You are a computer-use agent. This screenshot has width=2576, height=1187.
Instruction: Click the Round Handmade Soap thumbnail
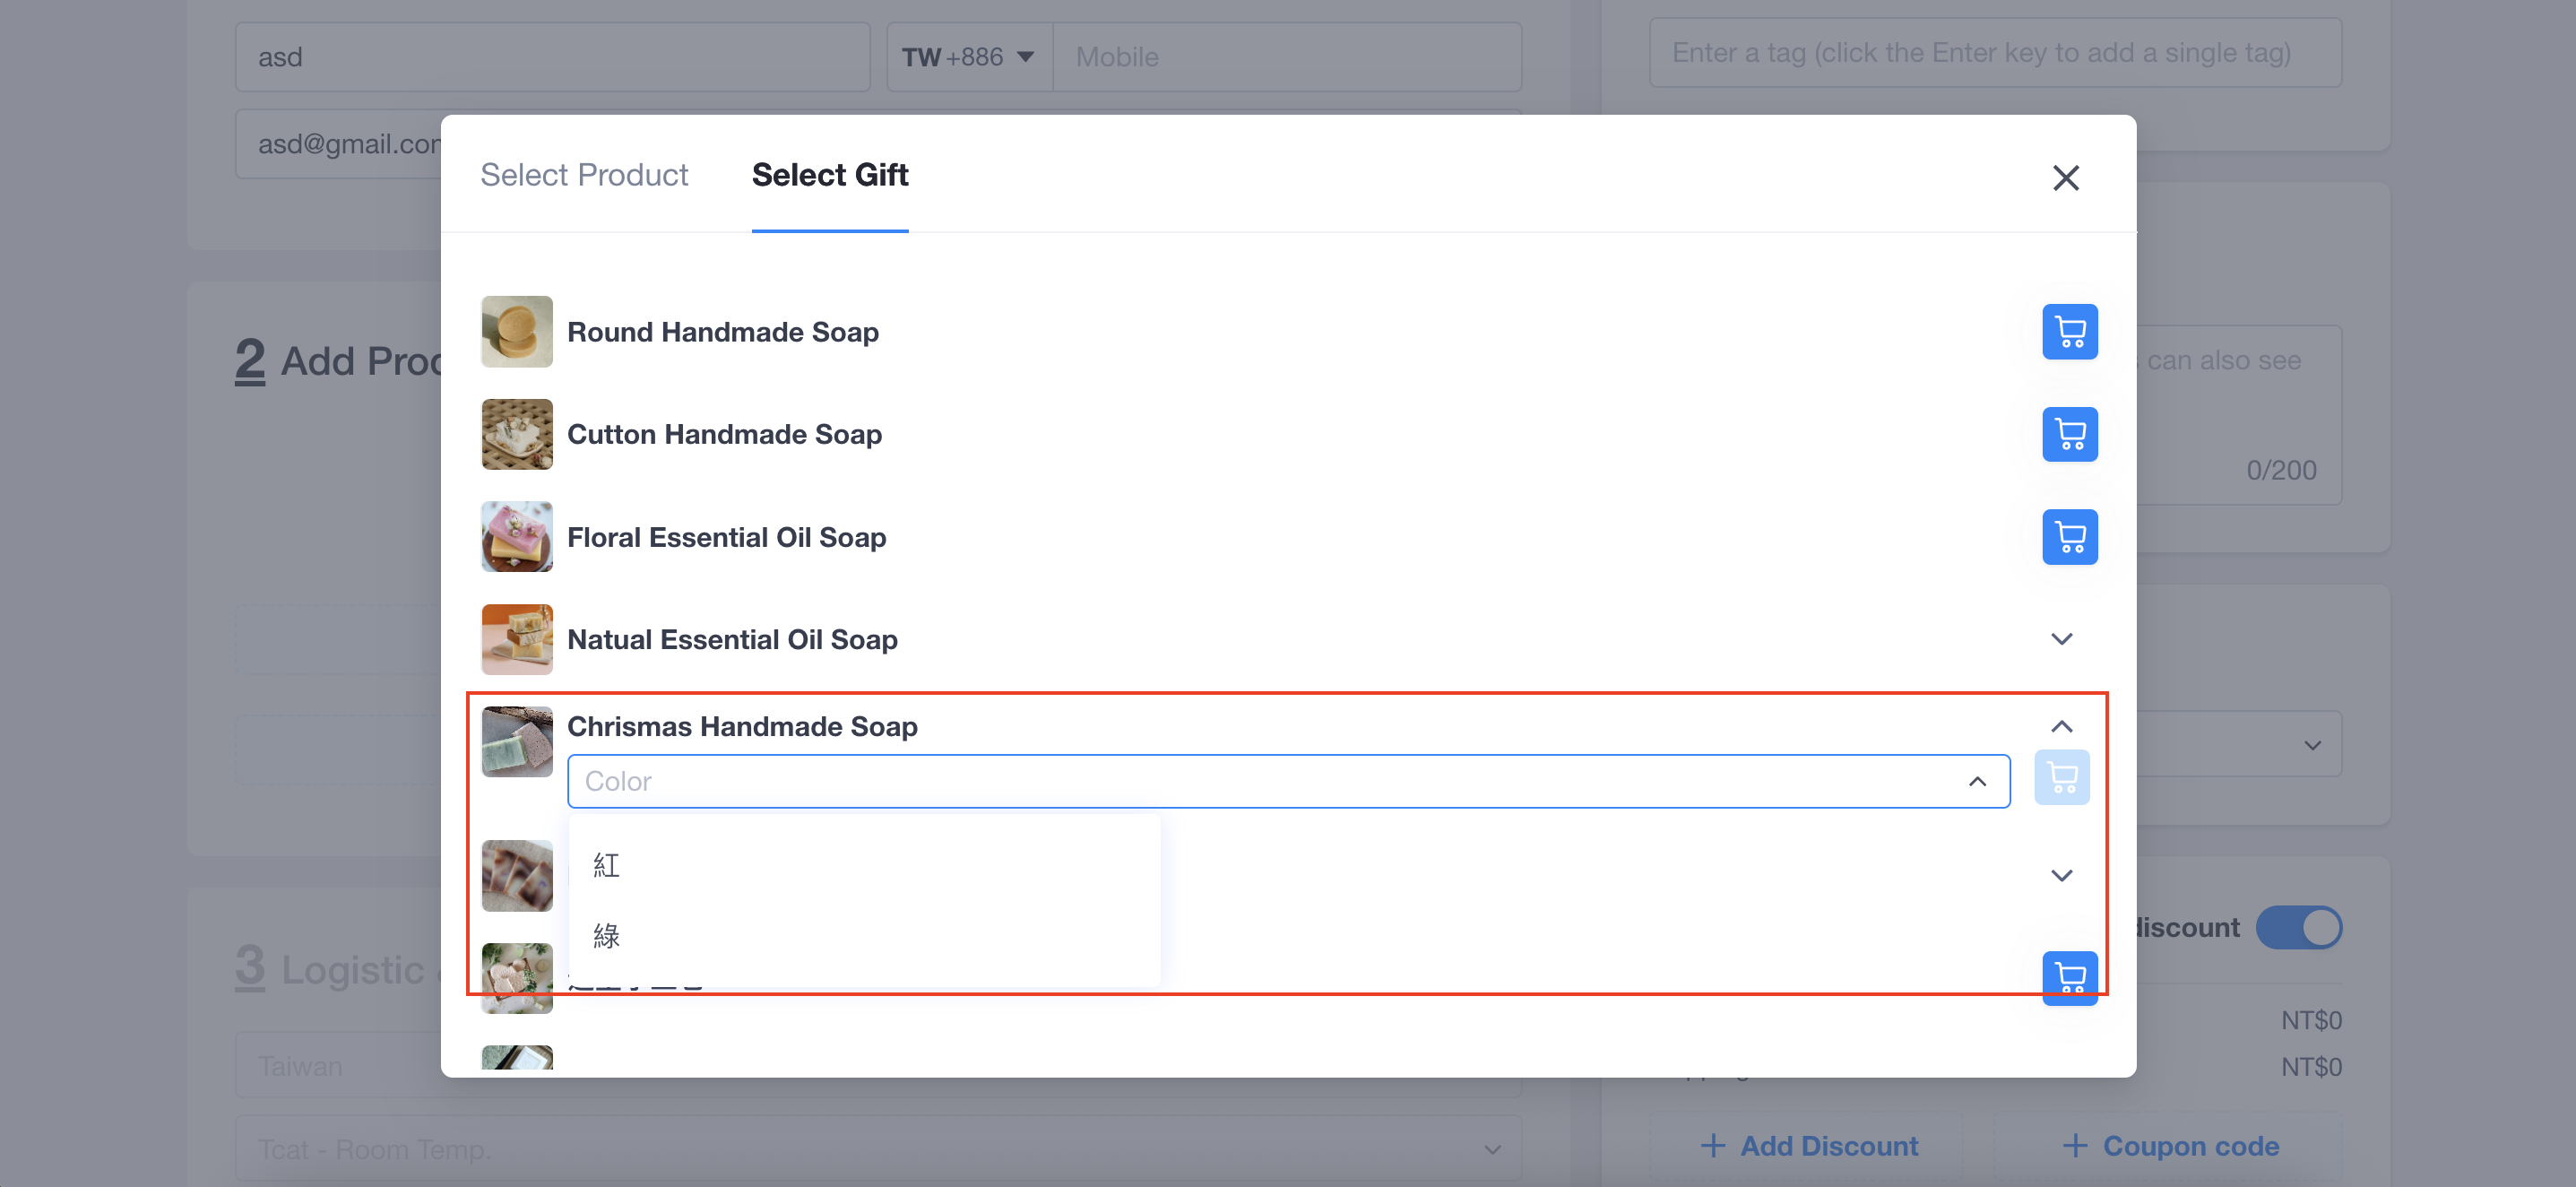tap(517, 332)
